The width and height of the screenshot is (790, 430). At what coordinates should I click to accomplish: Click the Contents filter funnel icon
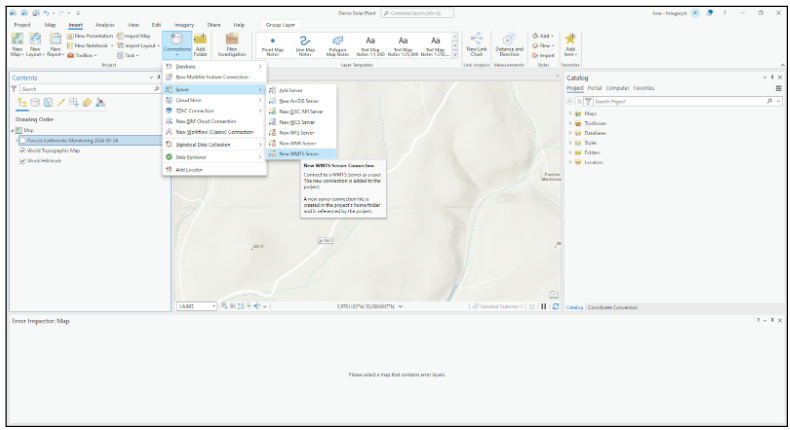click(x=14, y=89)
